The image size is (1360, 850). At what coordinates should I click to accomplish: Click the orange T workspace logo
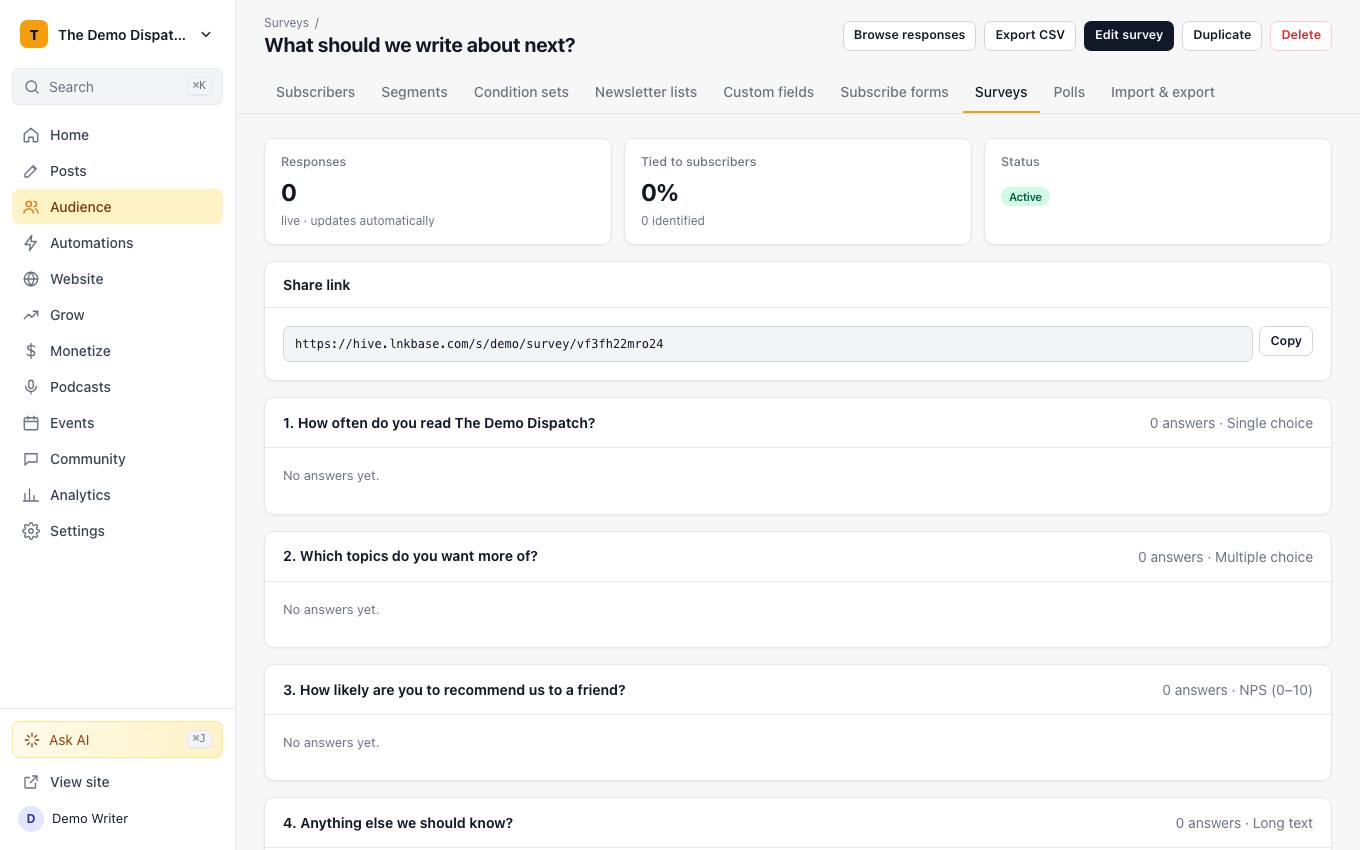tap(34, 35)
